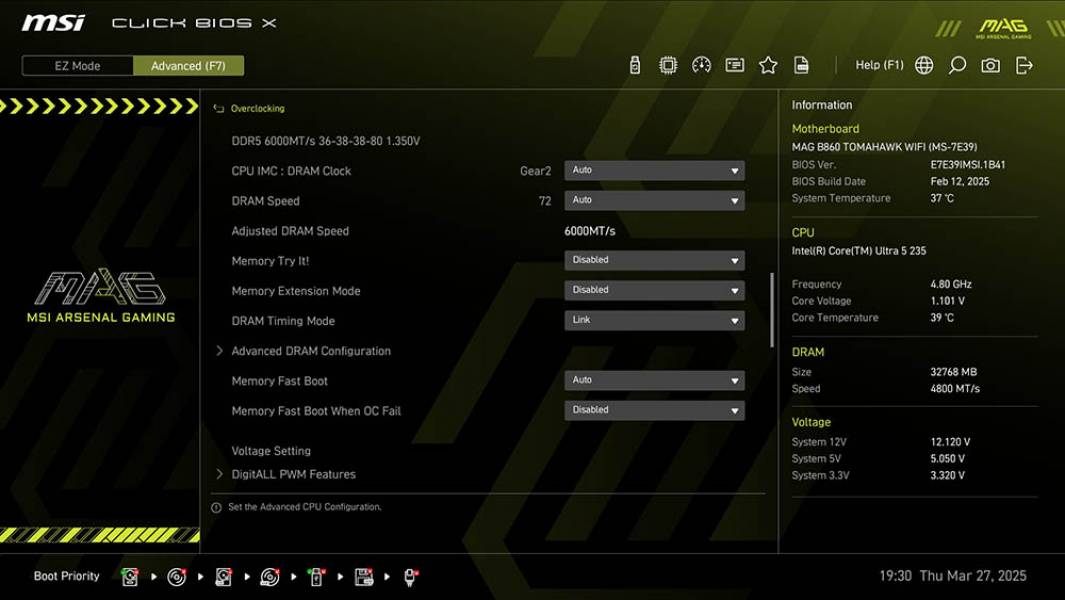
Task: Select the floppy disk boot device icon
Action: 363,577
